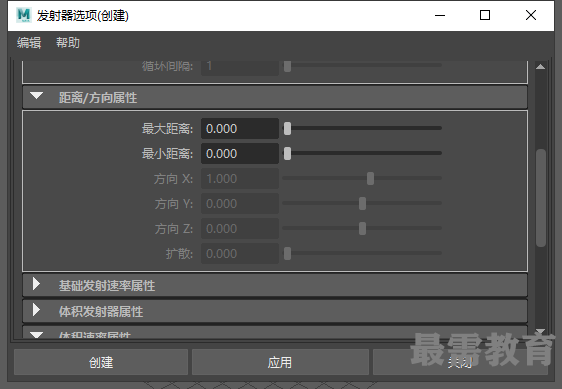Click the Maya app icon in title bar
This screenshot has width=562, height=389.
[x=24, y=15]
